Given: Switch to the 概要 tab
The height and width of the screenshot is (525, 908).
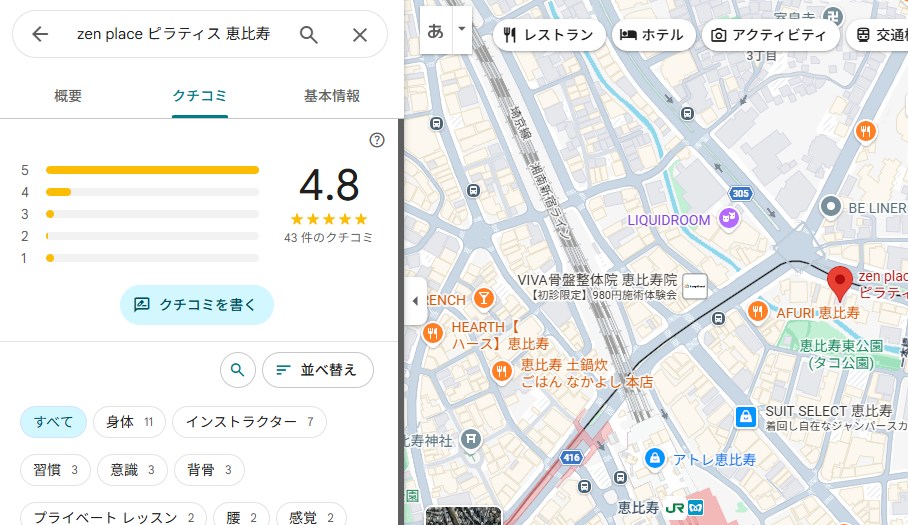Looking at the screenshot, I should point(68,96).
